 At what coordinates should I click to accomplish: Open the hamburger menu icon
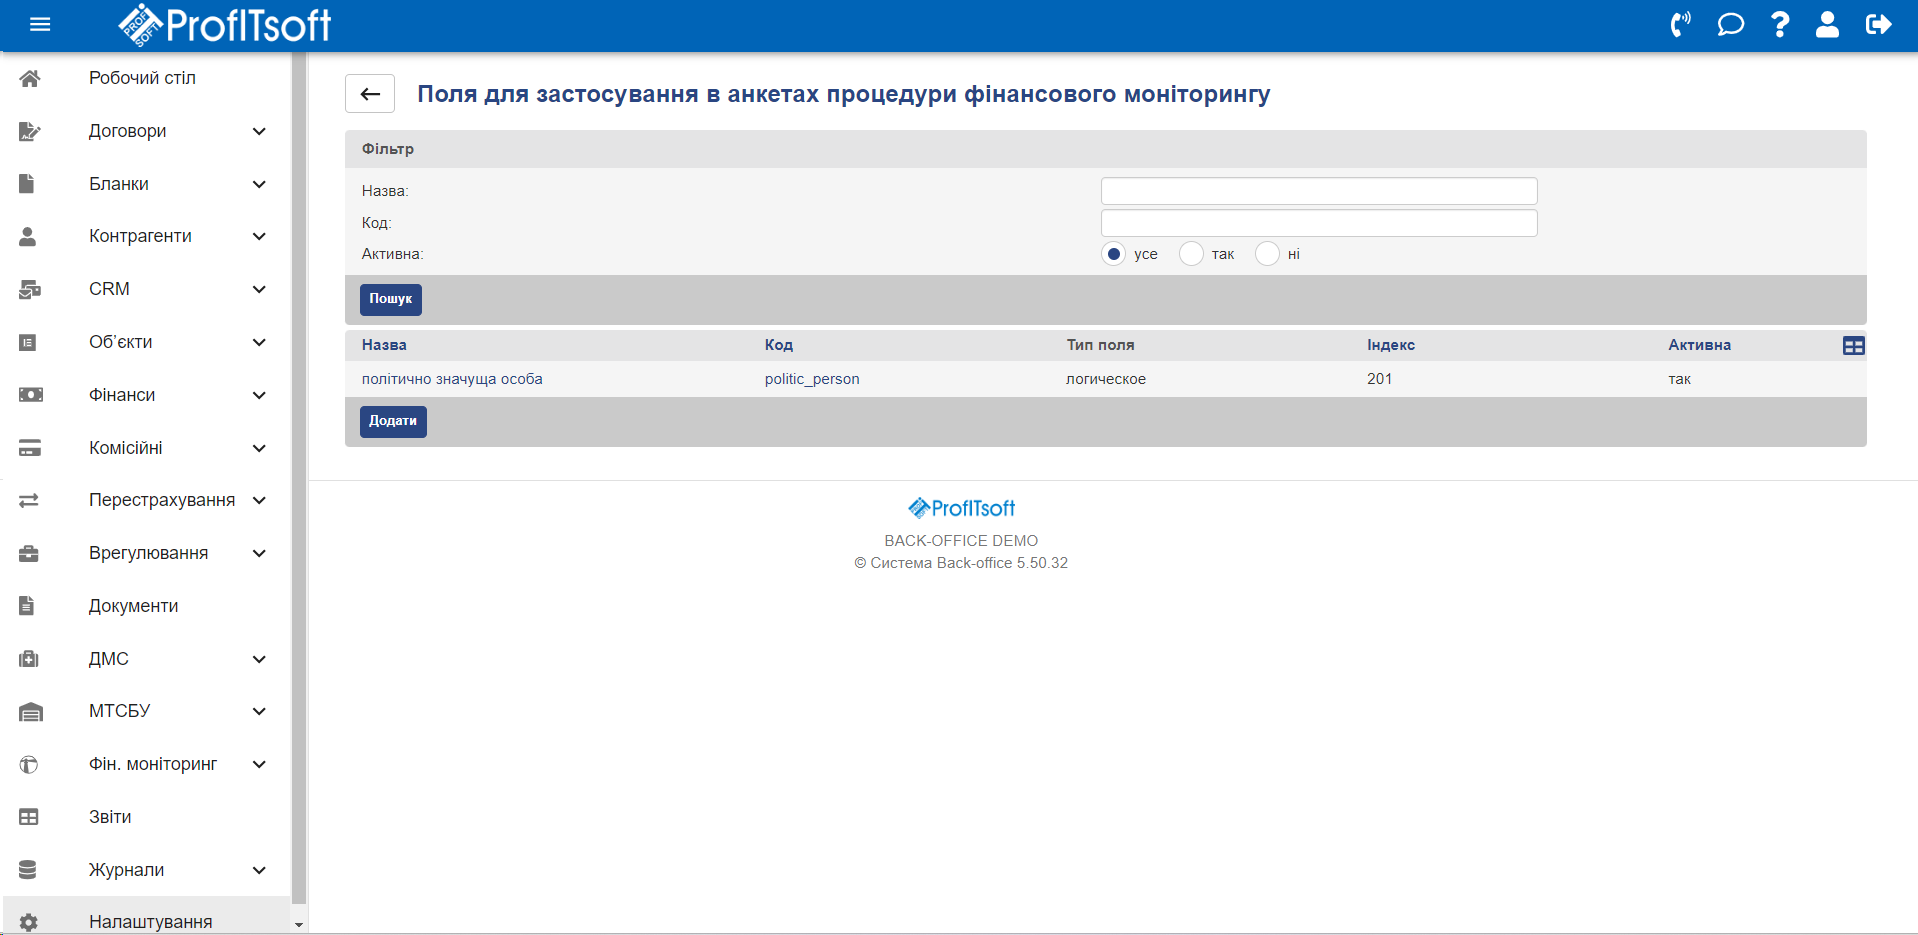40,25
